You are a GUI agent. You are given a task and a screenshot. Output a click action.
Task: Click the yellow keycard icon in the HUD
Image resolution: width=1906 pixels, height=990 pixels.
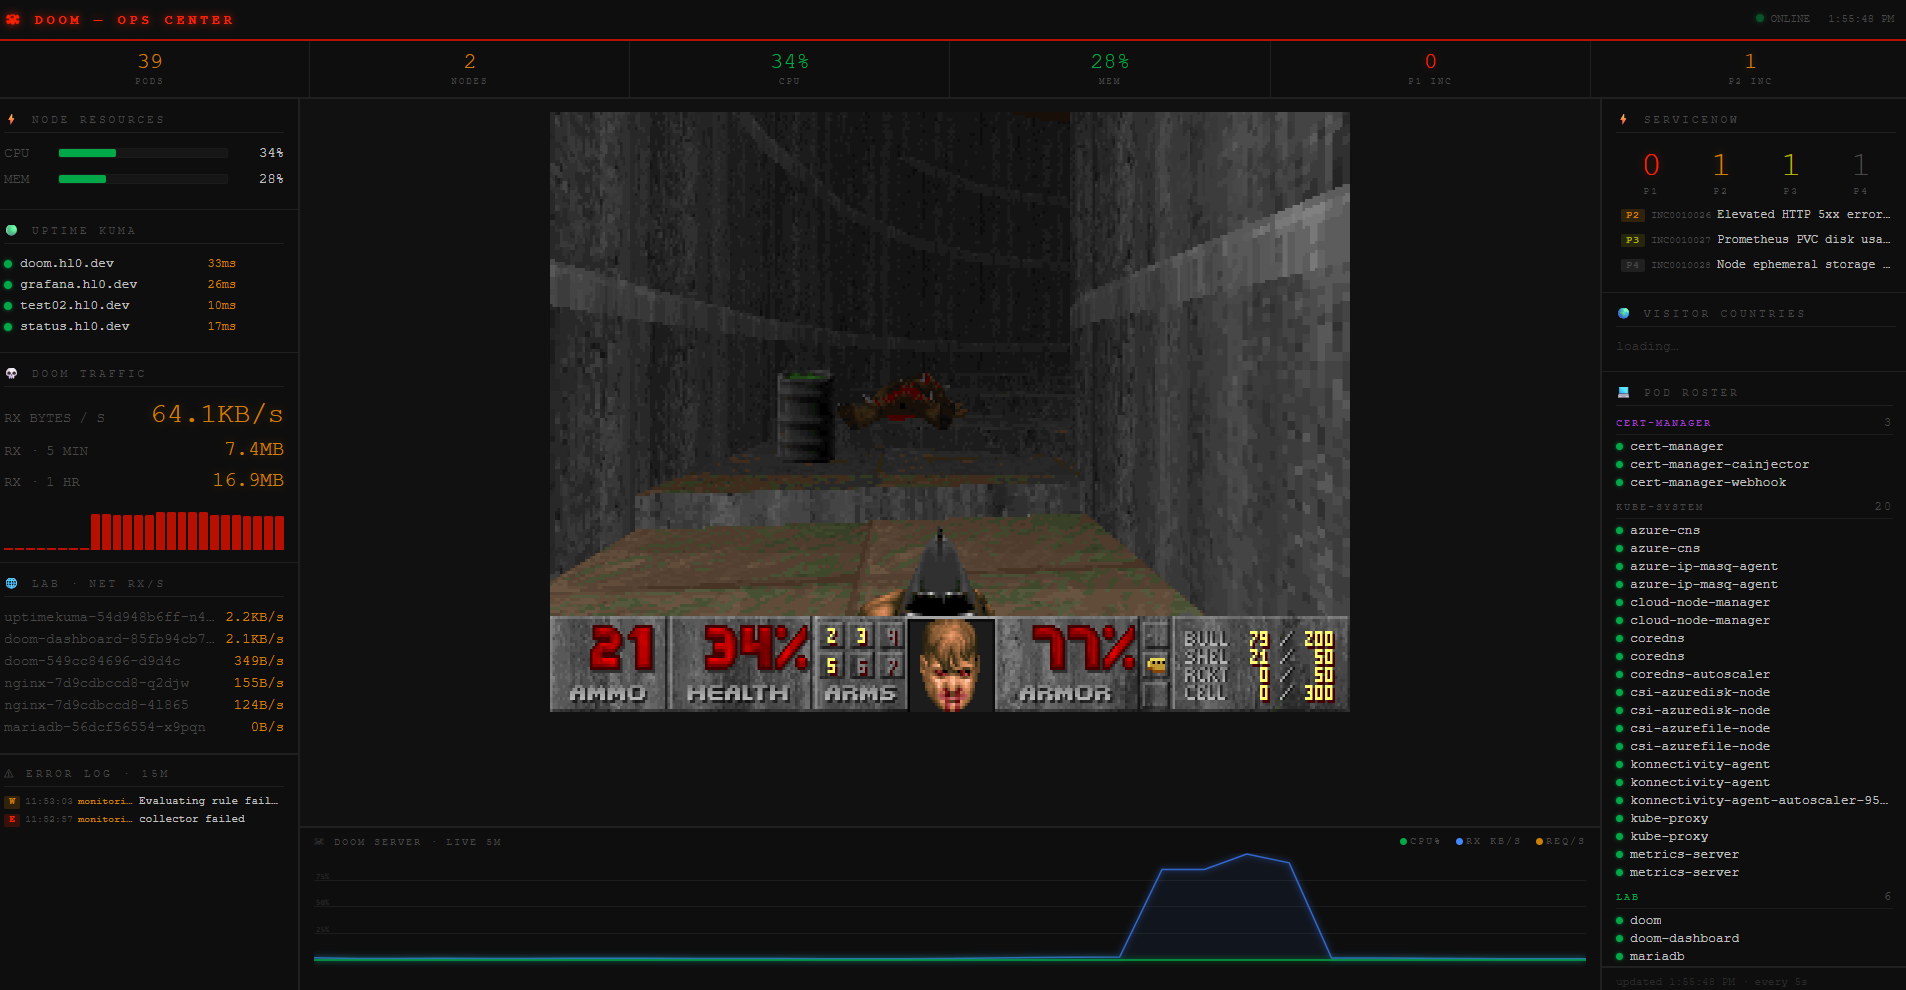click(1156, 664)
